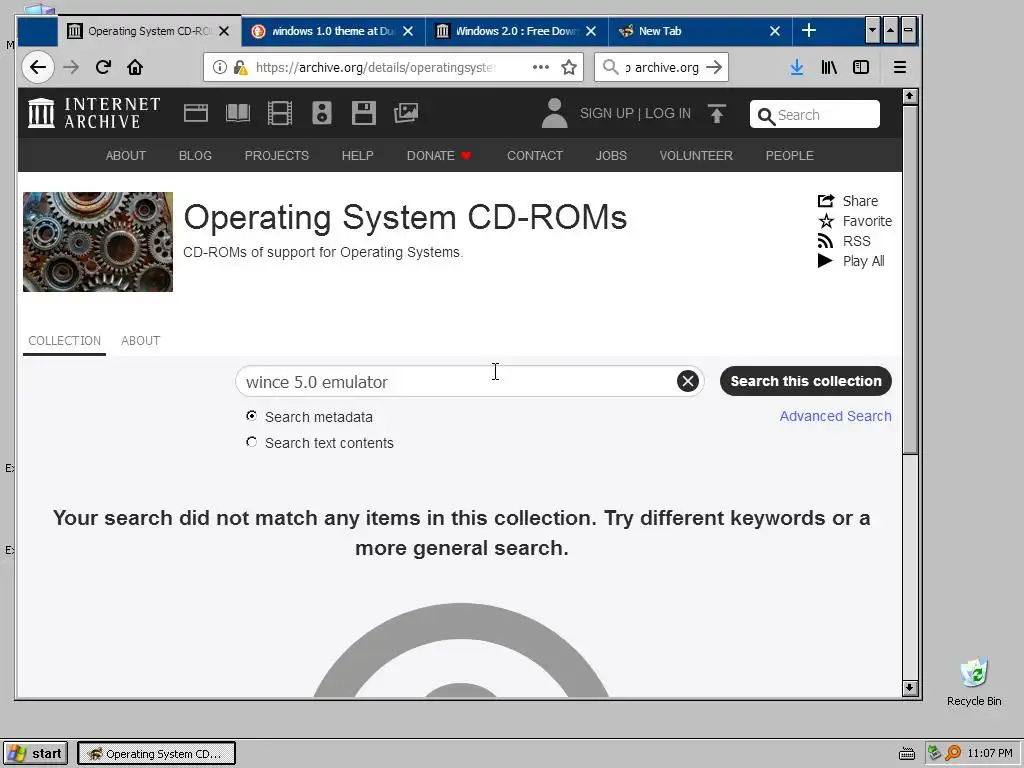
Task: Switch to the windows 1.0 theme tab
Action: point(333,31)
